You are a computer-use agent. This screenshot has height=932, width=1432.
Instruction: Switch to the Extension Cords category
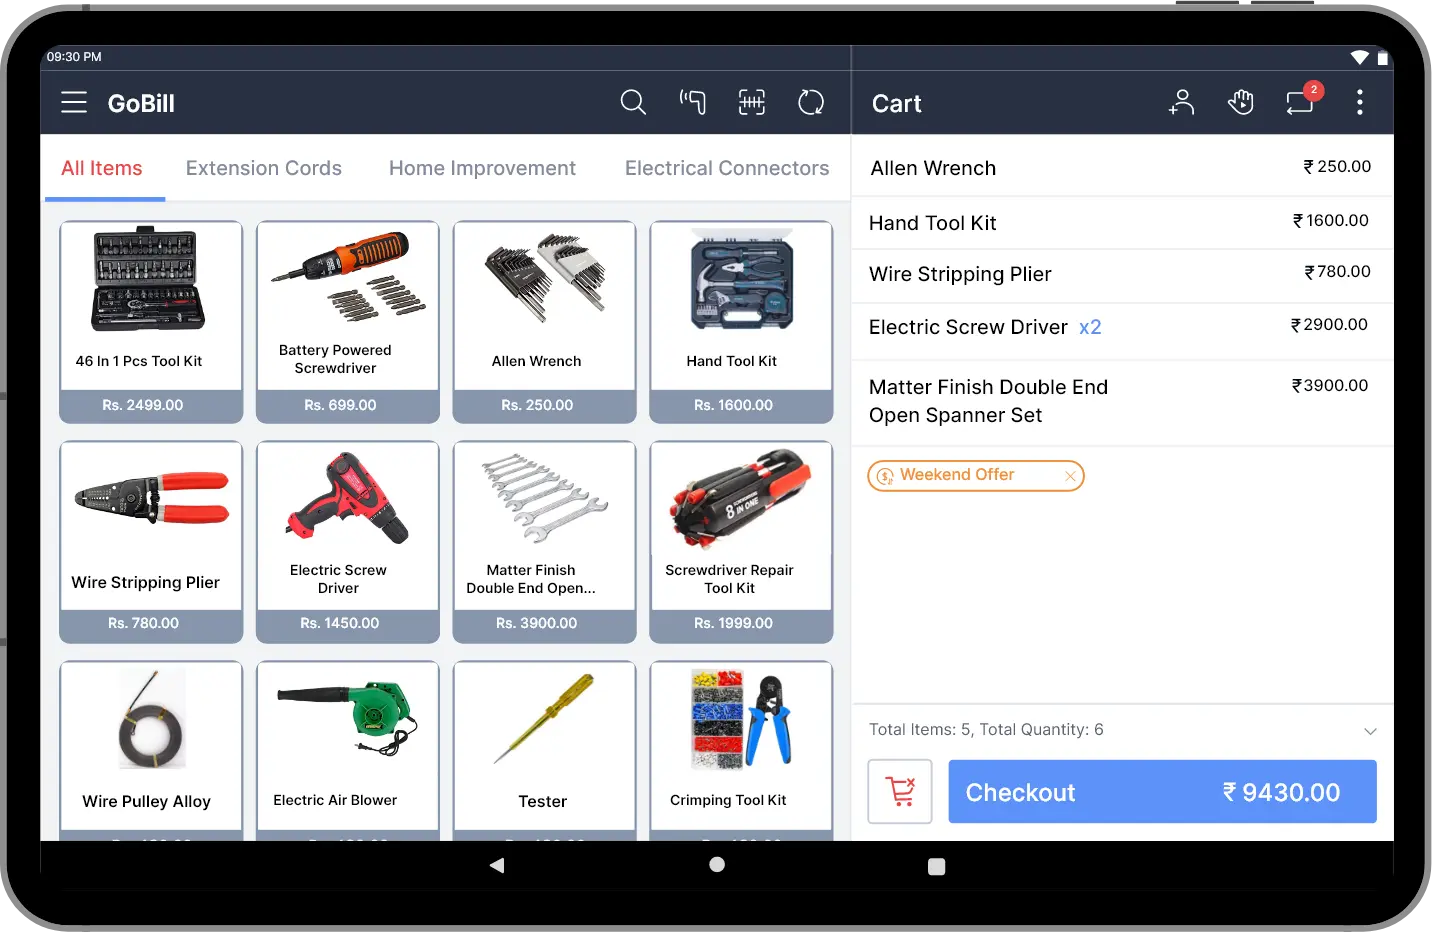pyautogui.click(x=263, y=168)
